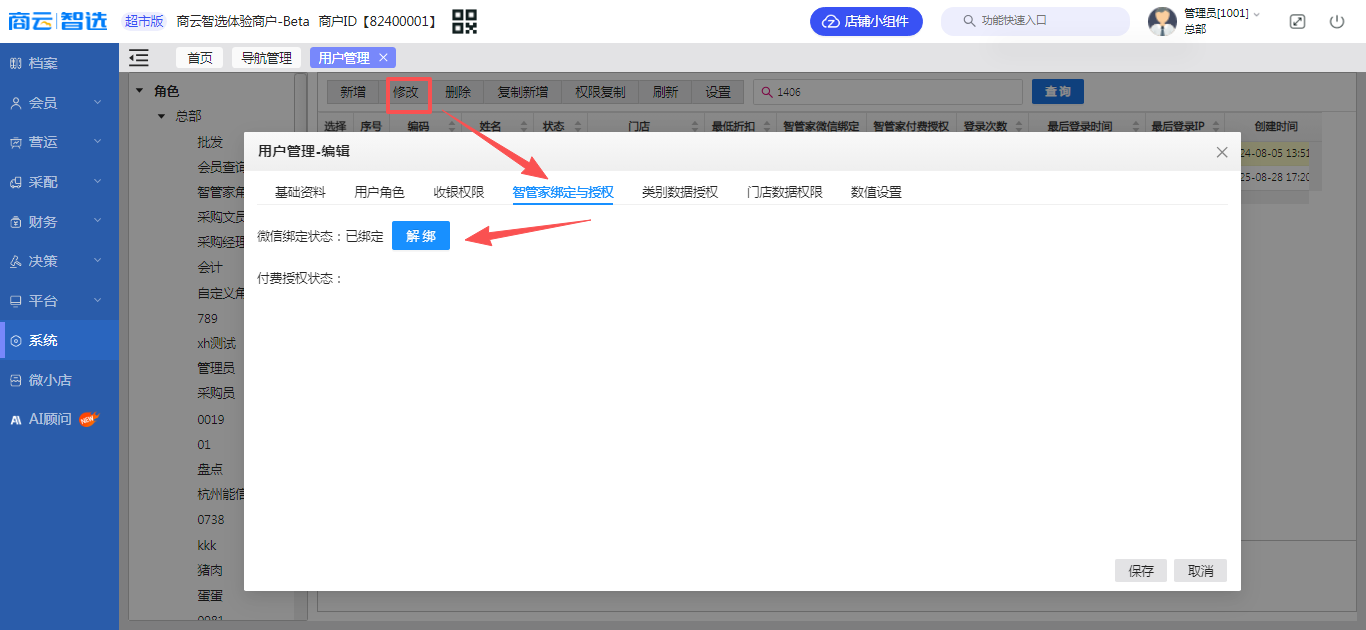Click the 功能快速入口 search field
The width and height of the screenshot is (1366, 630).
[1040, 21]
